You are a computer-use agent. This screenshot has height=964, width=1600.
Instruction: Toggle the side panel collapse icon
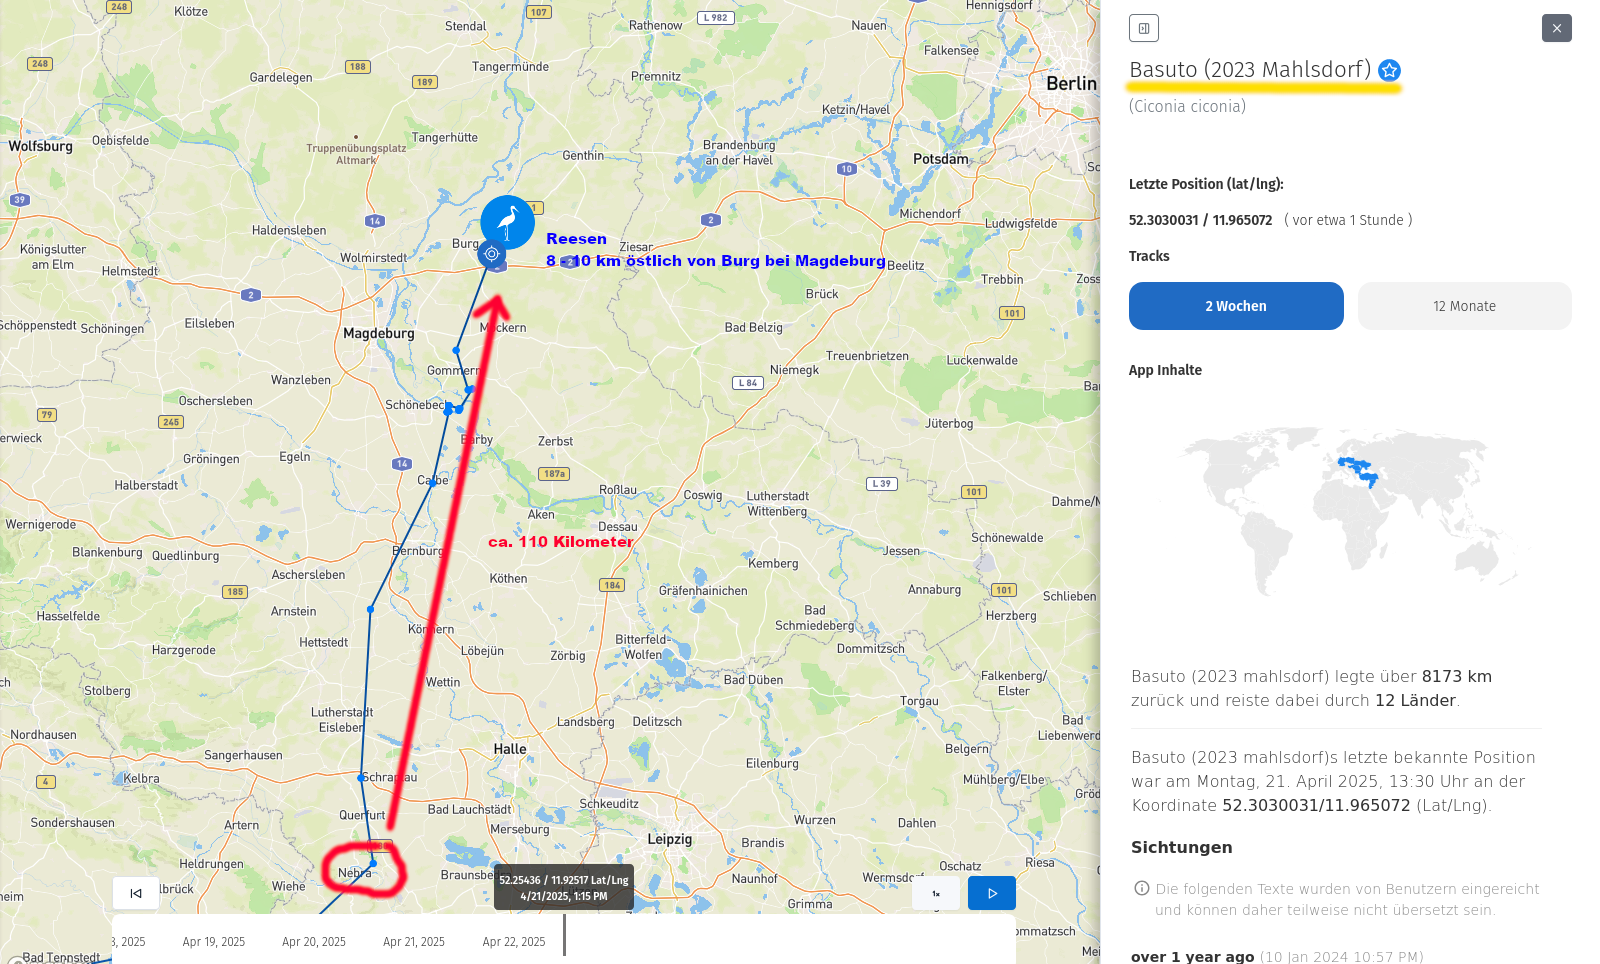point(1144,28)
